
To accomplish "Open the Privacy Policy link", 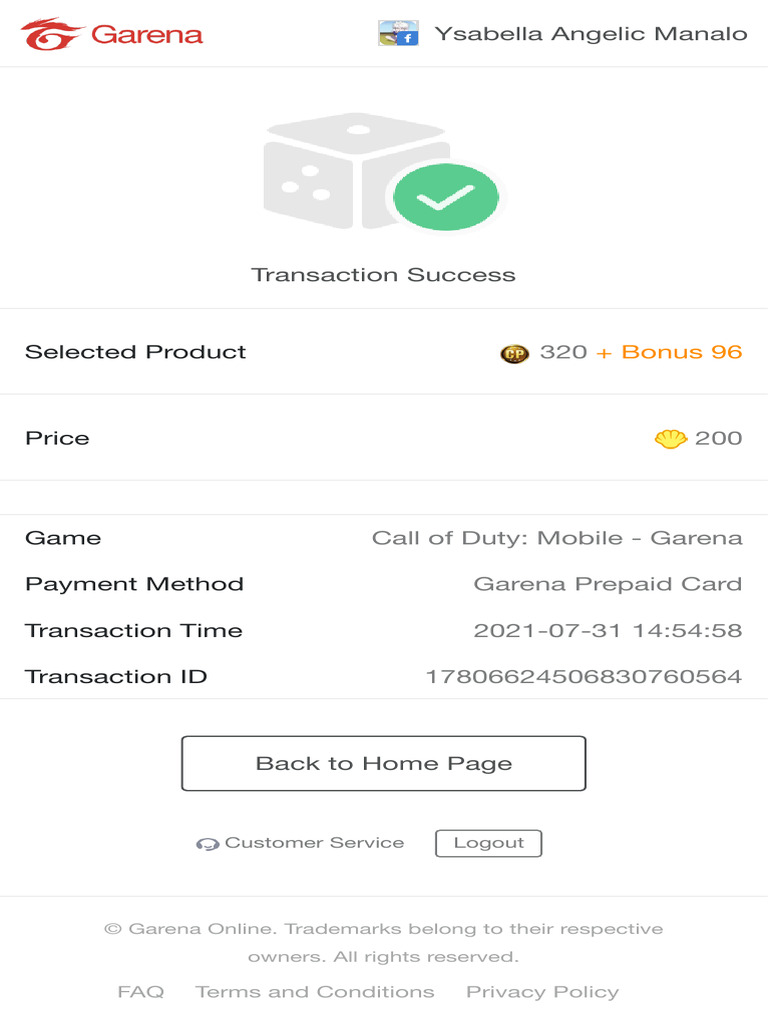I will 542,992.
